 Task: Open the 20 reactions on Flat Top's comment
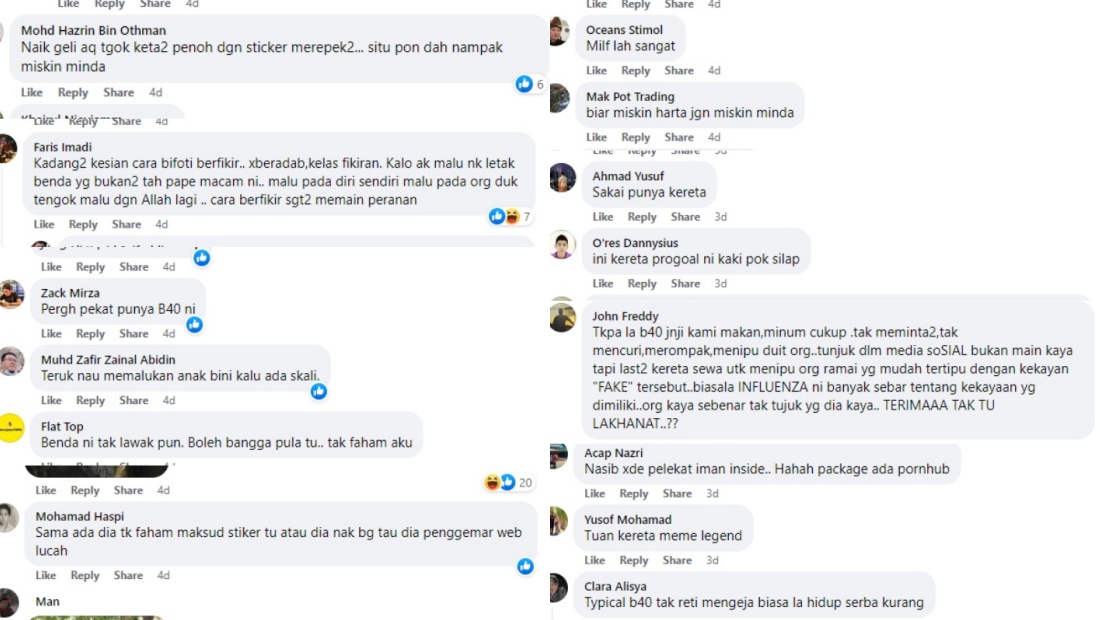(508, 483)
